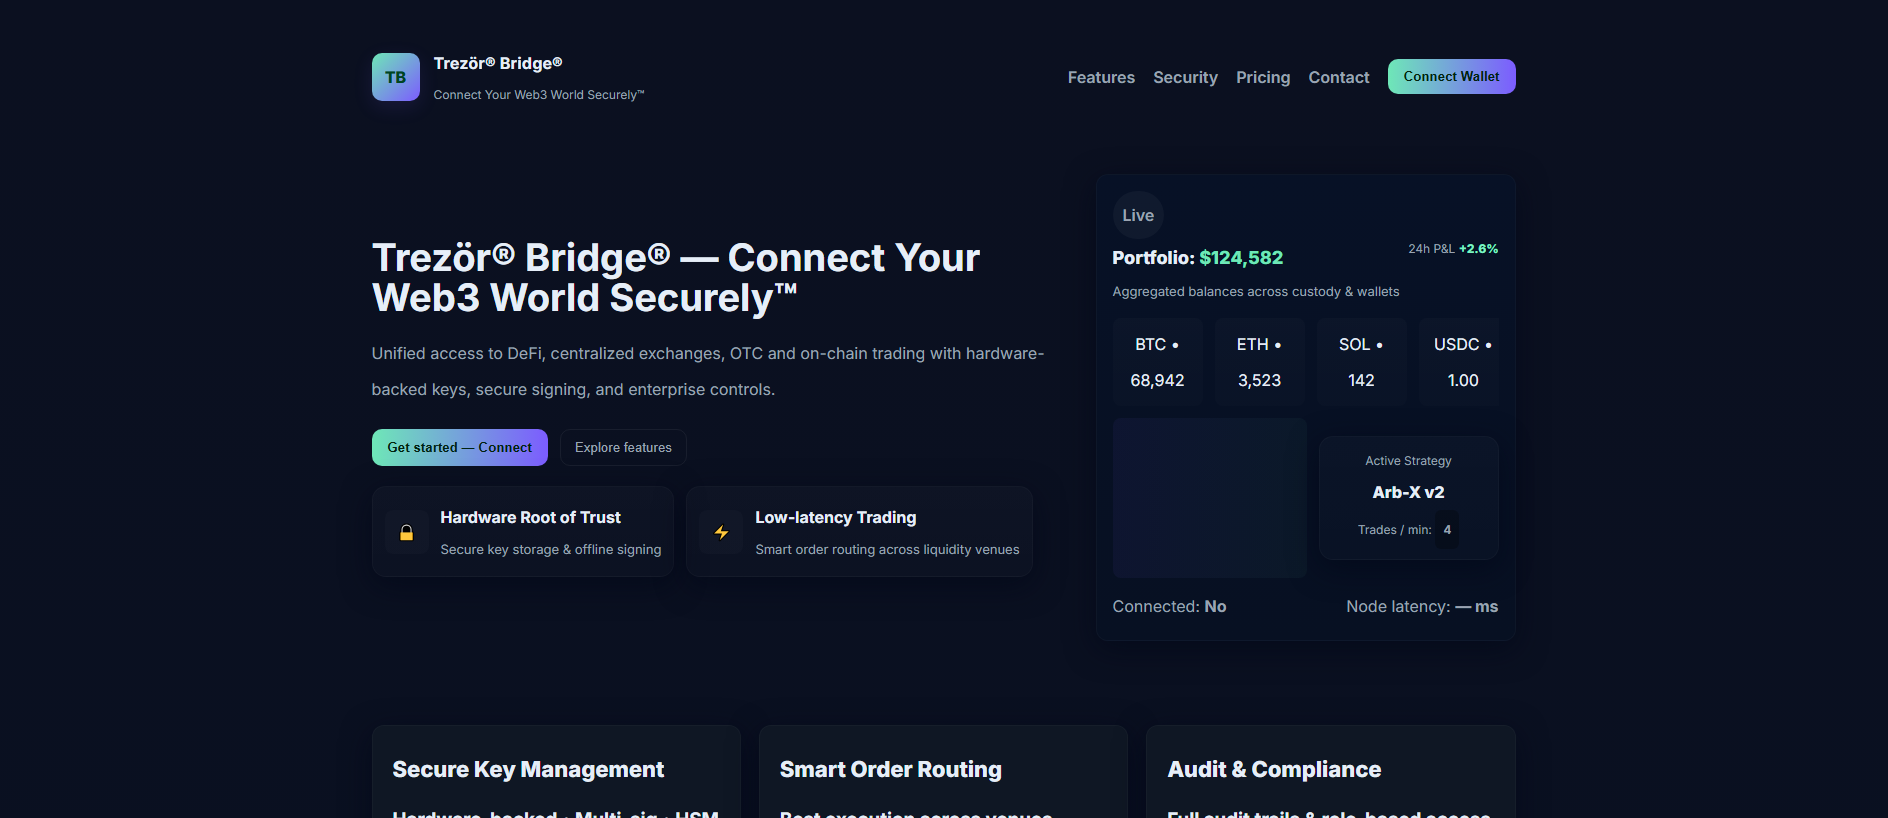Image resolution: width=1888 pixels, height=818 pixels.
Task: Select the BTC price tile
Action: pyautogui.click(x=1157, y=362)
